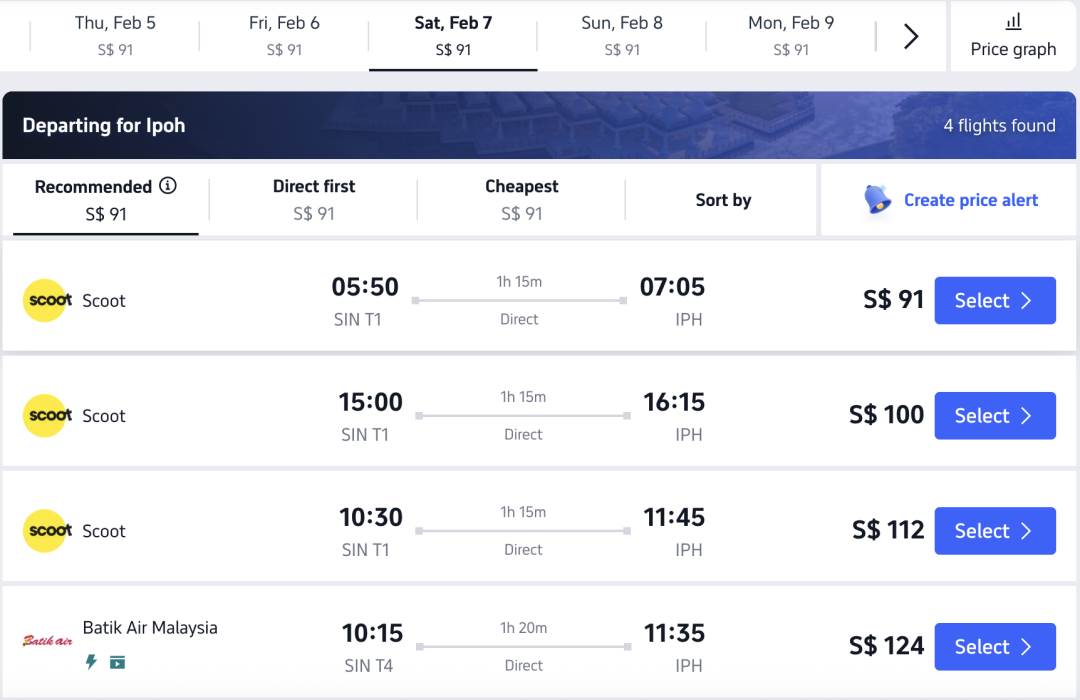Open the Sort by dropdown

[723, 200]
